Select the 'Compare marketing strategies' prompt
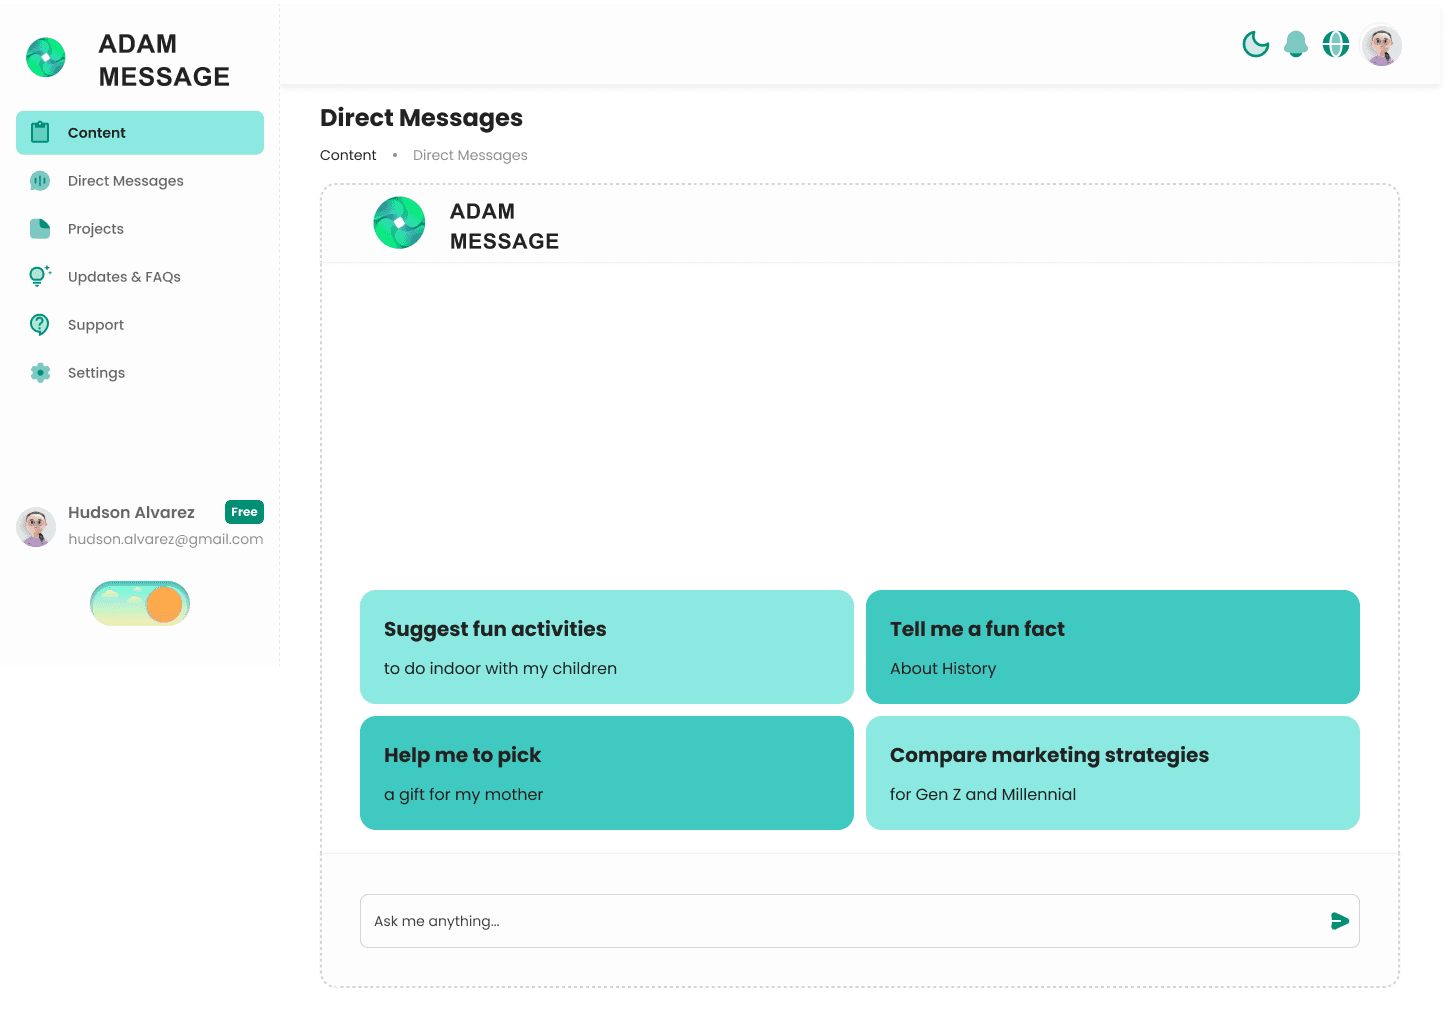Viewport: 1448px width, 1028px height. click(1112, 773)
